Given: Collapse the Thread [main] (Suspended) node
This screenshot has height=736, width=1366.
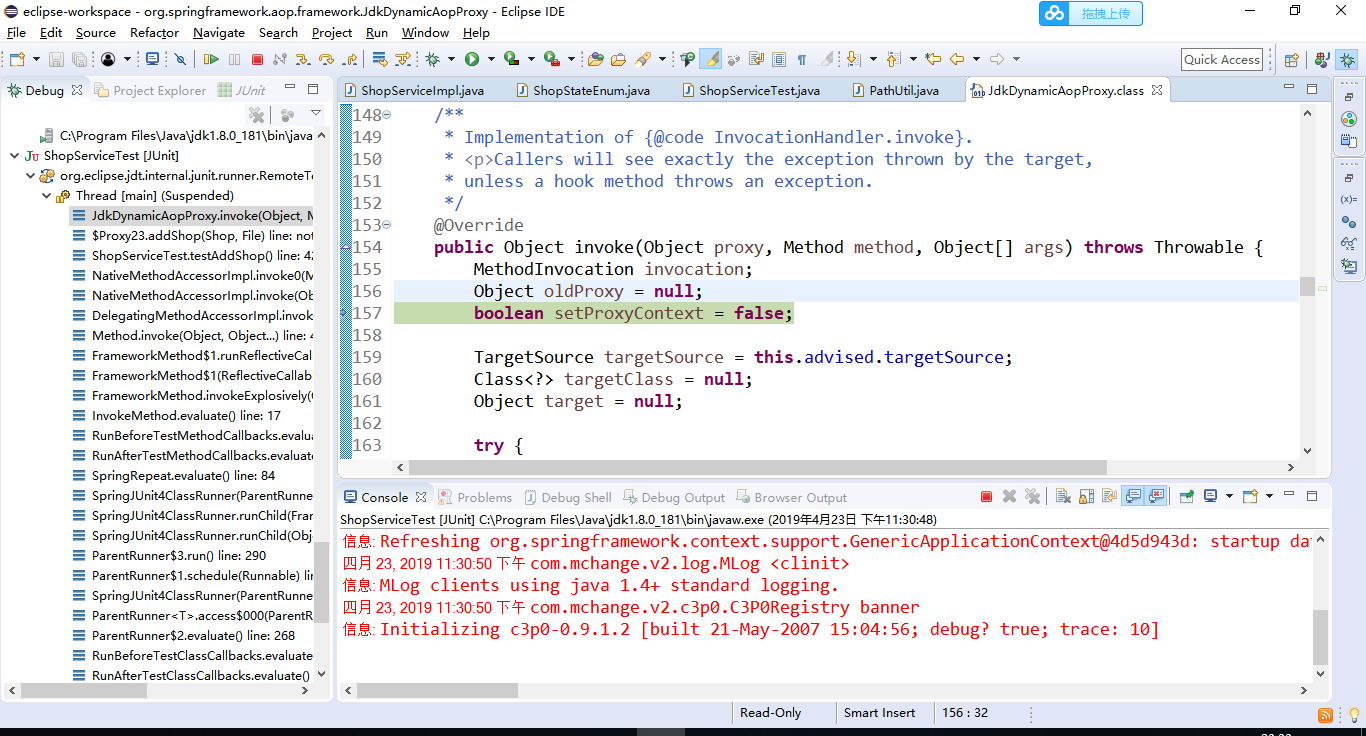Looking at the screenshot, I should (x=47, y=195).
